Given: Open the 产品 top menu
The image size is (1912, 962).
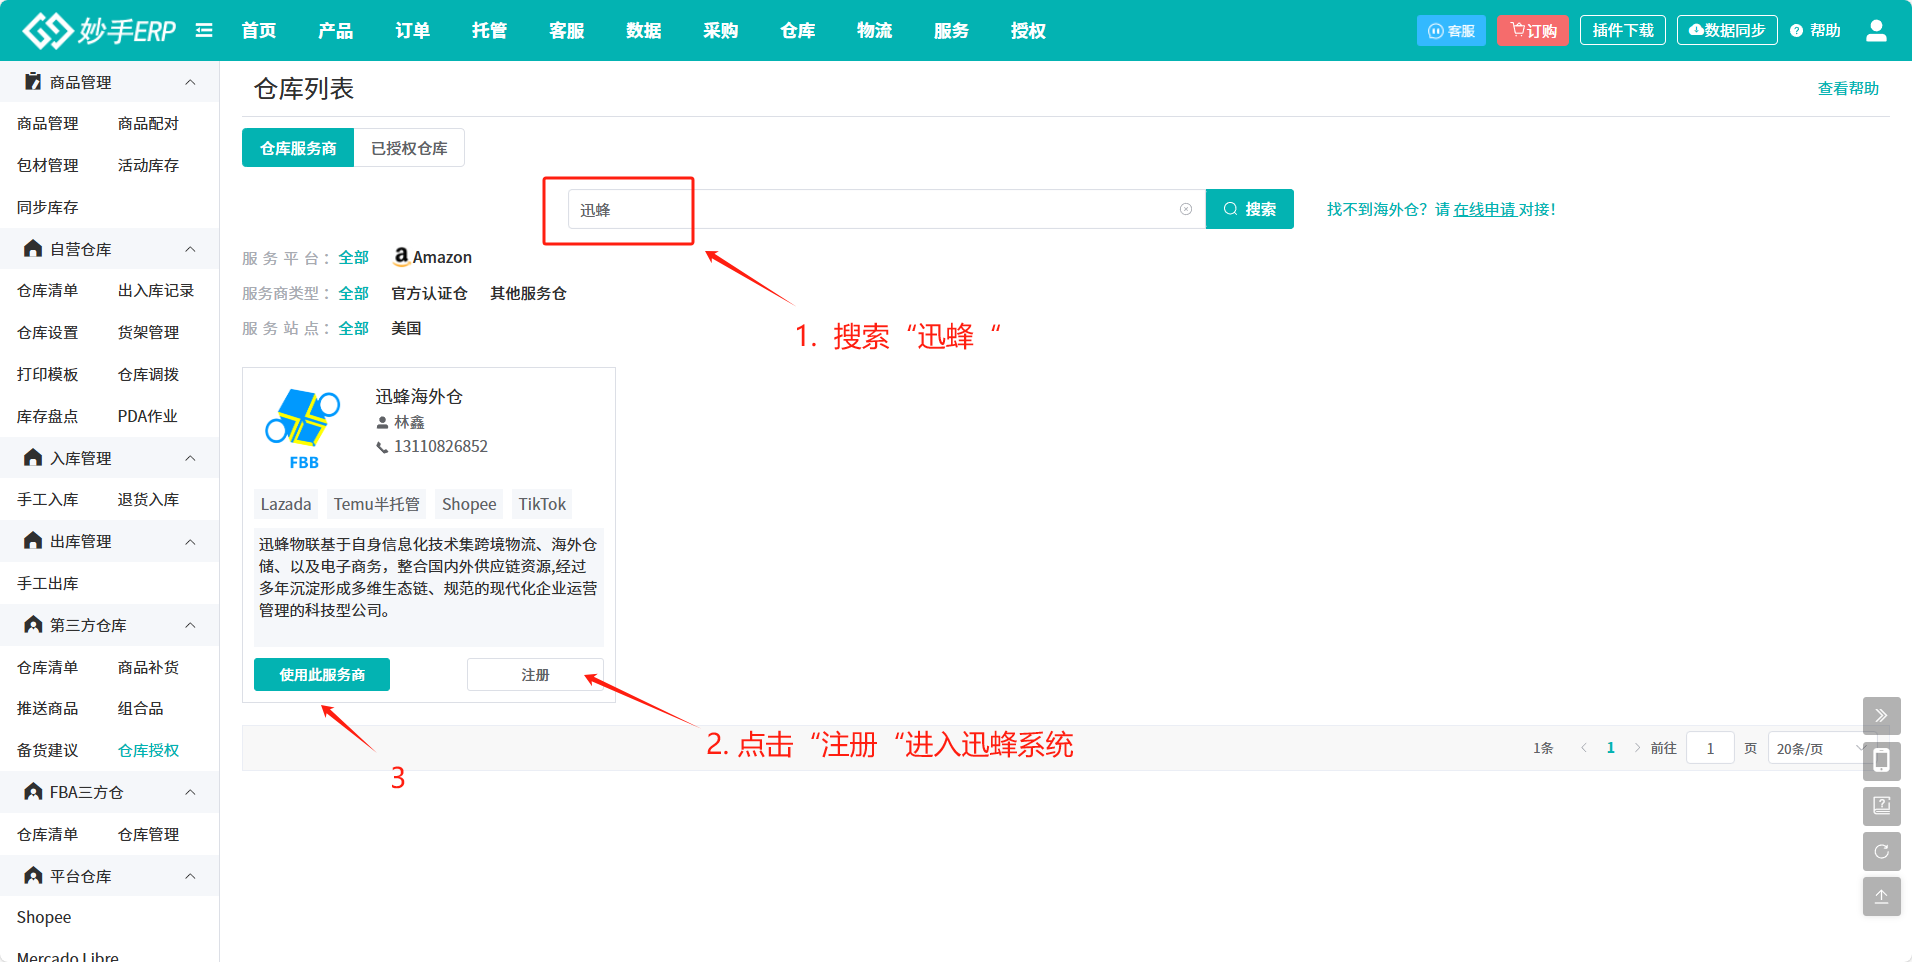Looking at the screenshot, I should [x=336, y=31].
